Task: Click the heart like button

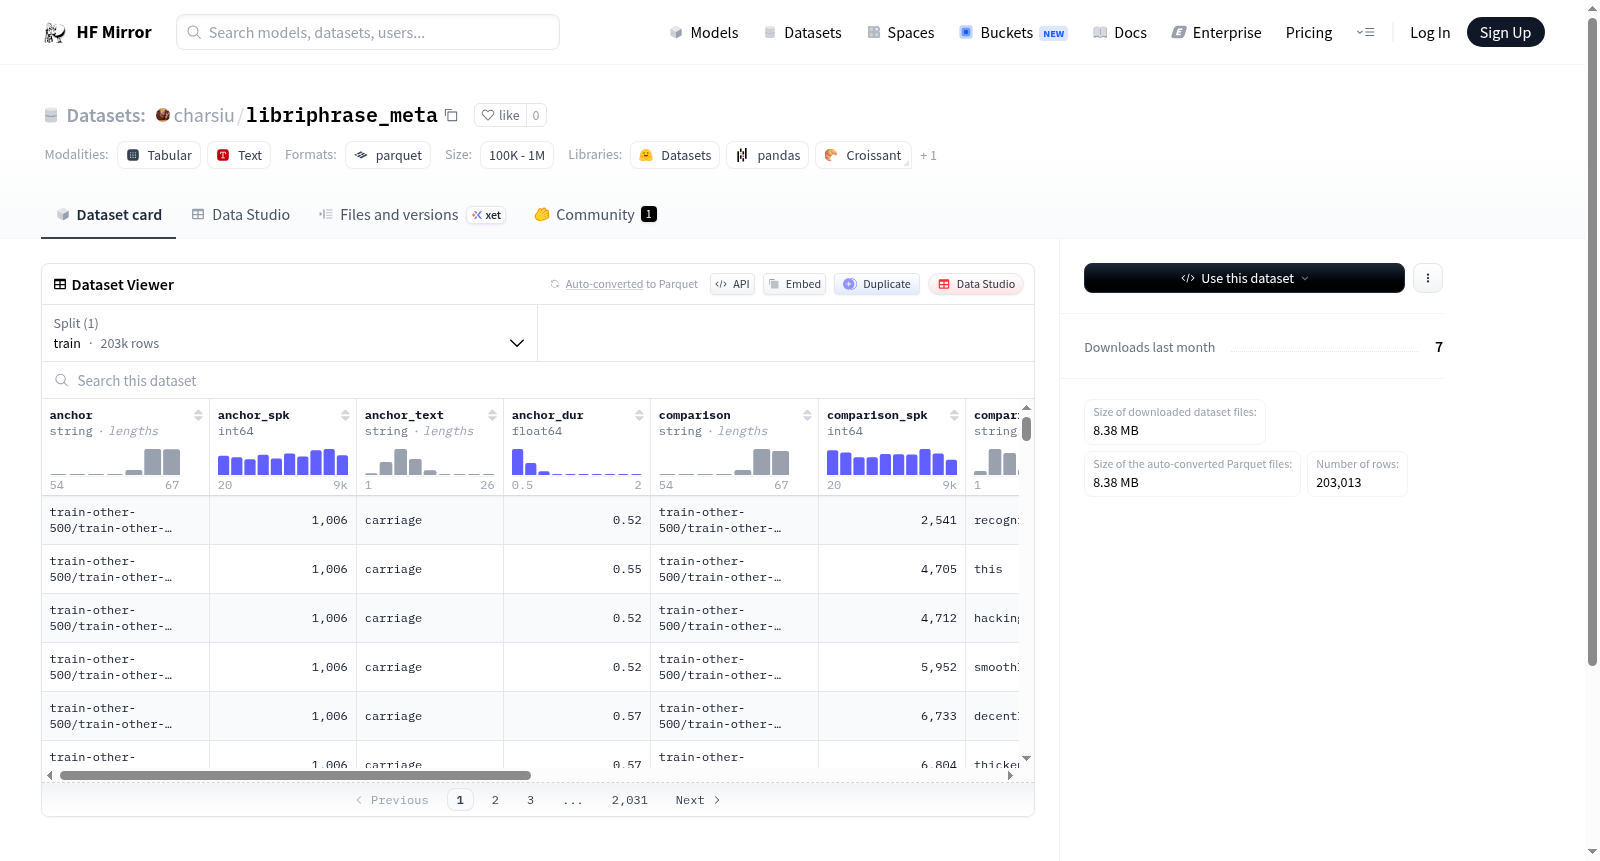Action: coord(500,115)
